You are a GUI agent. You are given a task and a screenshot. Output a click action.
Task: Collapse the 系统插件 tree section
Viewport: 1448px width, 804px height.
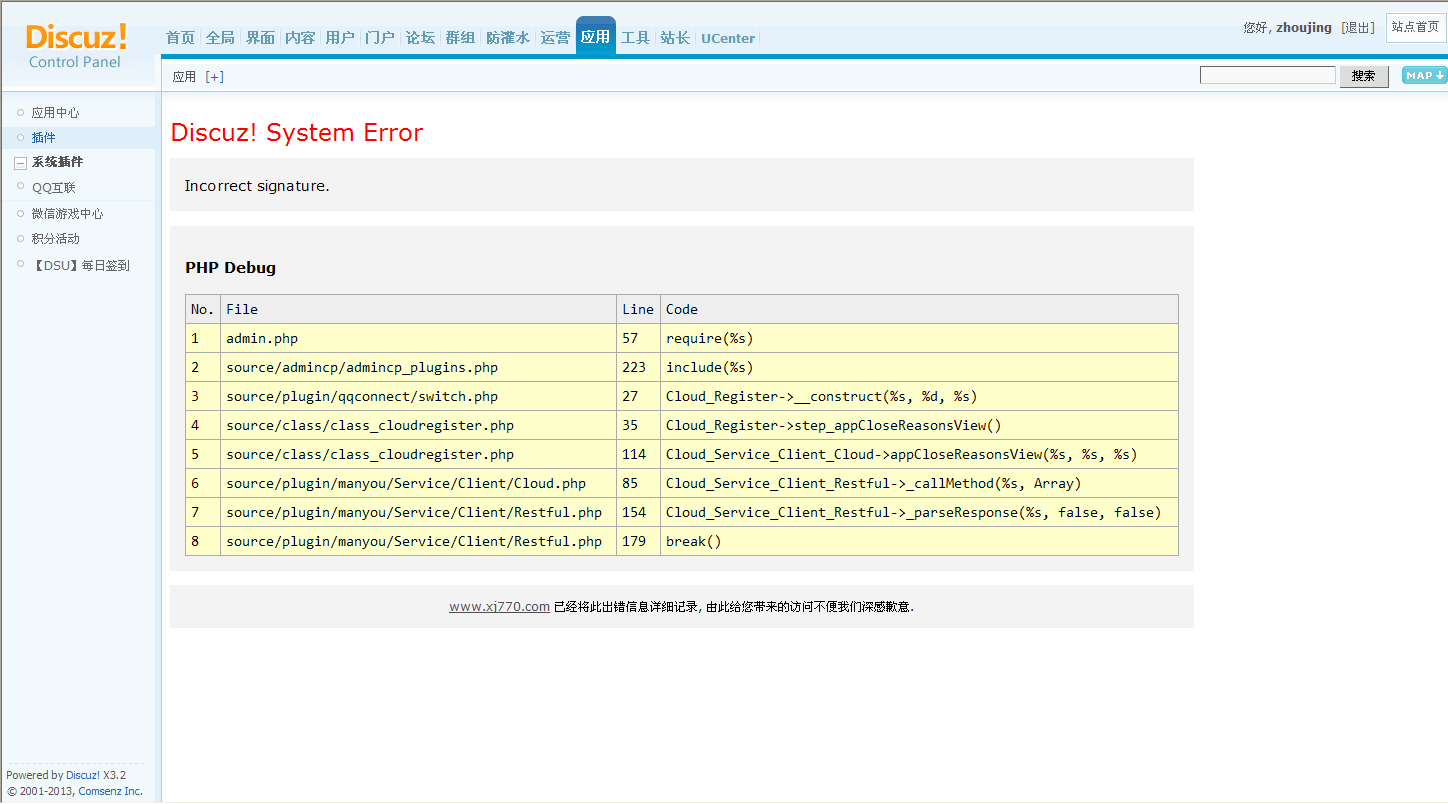(20, 163)
